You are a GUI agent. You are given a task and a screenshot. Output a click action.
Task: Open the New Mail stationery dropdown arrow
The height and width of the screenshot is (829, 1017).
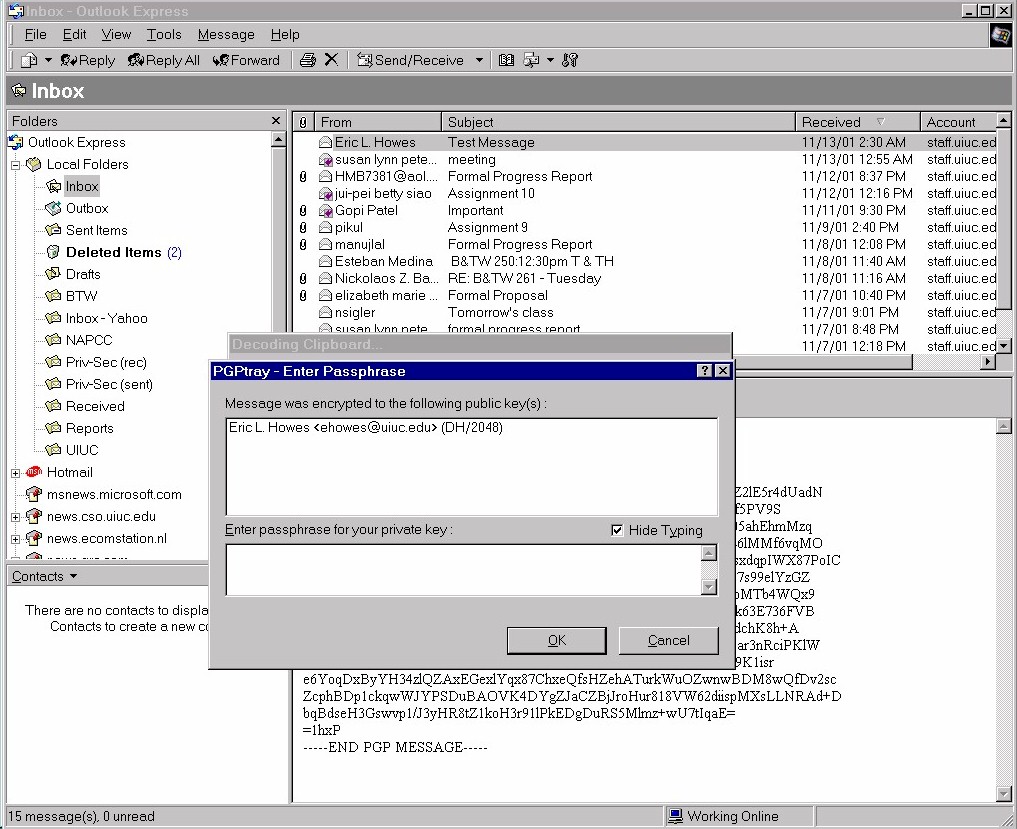[48, 60]
